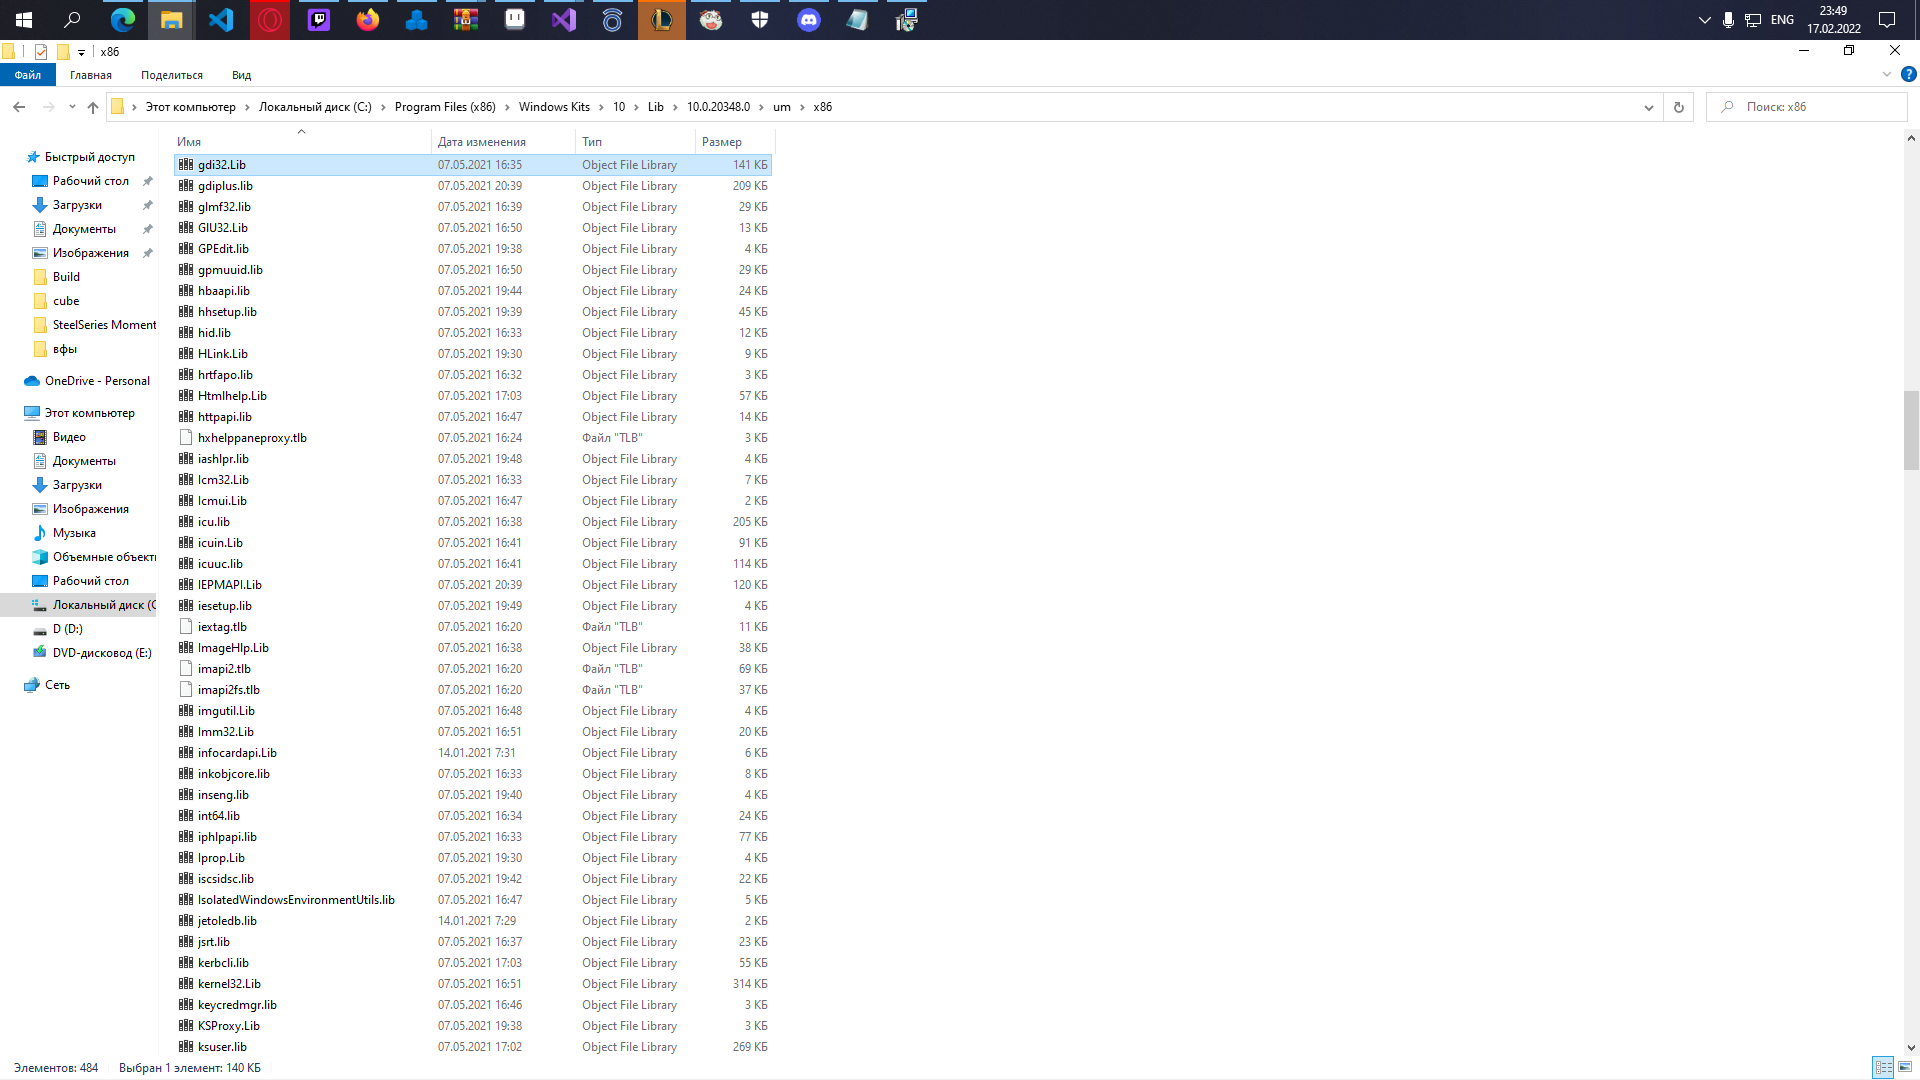Expand the ribbon with chevron

click(1887, 75)
